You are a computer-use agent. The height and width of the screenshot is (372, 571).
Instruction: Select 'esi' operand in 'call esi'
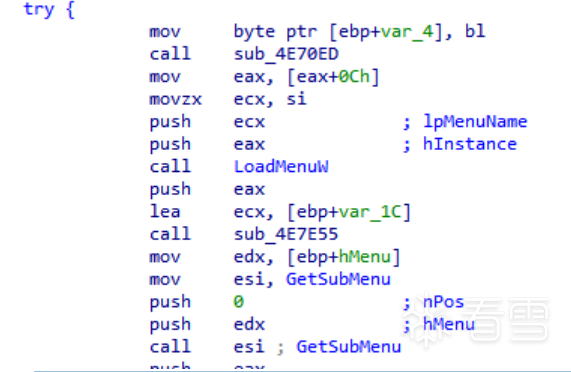tap(249, 347)
